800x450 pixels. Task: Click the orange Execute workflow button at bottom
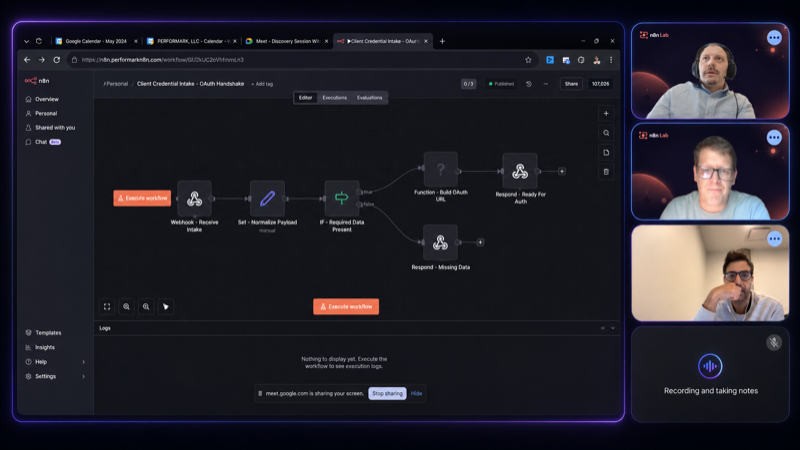click(346, 307)
